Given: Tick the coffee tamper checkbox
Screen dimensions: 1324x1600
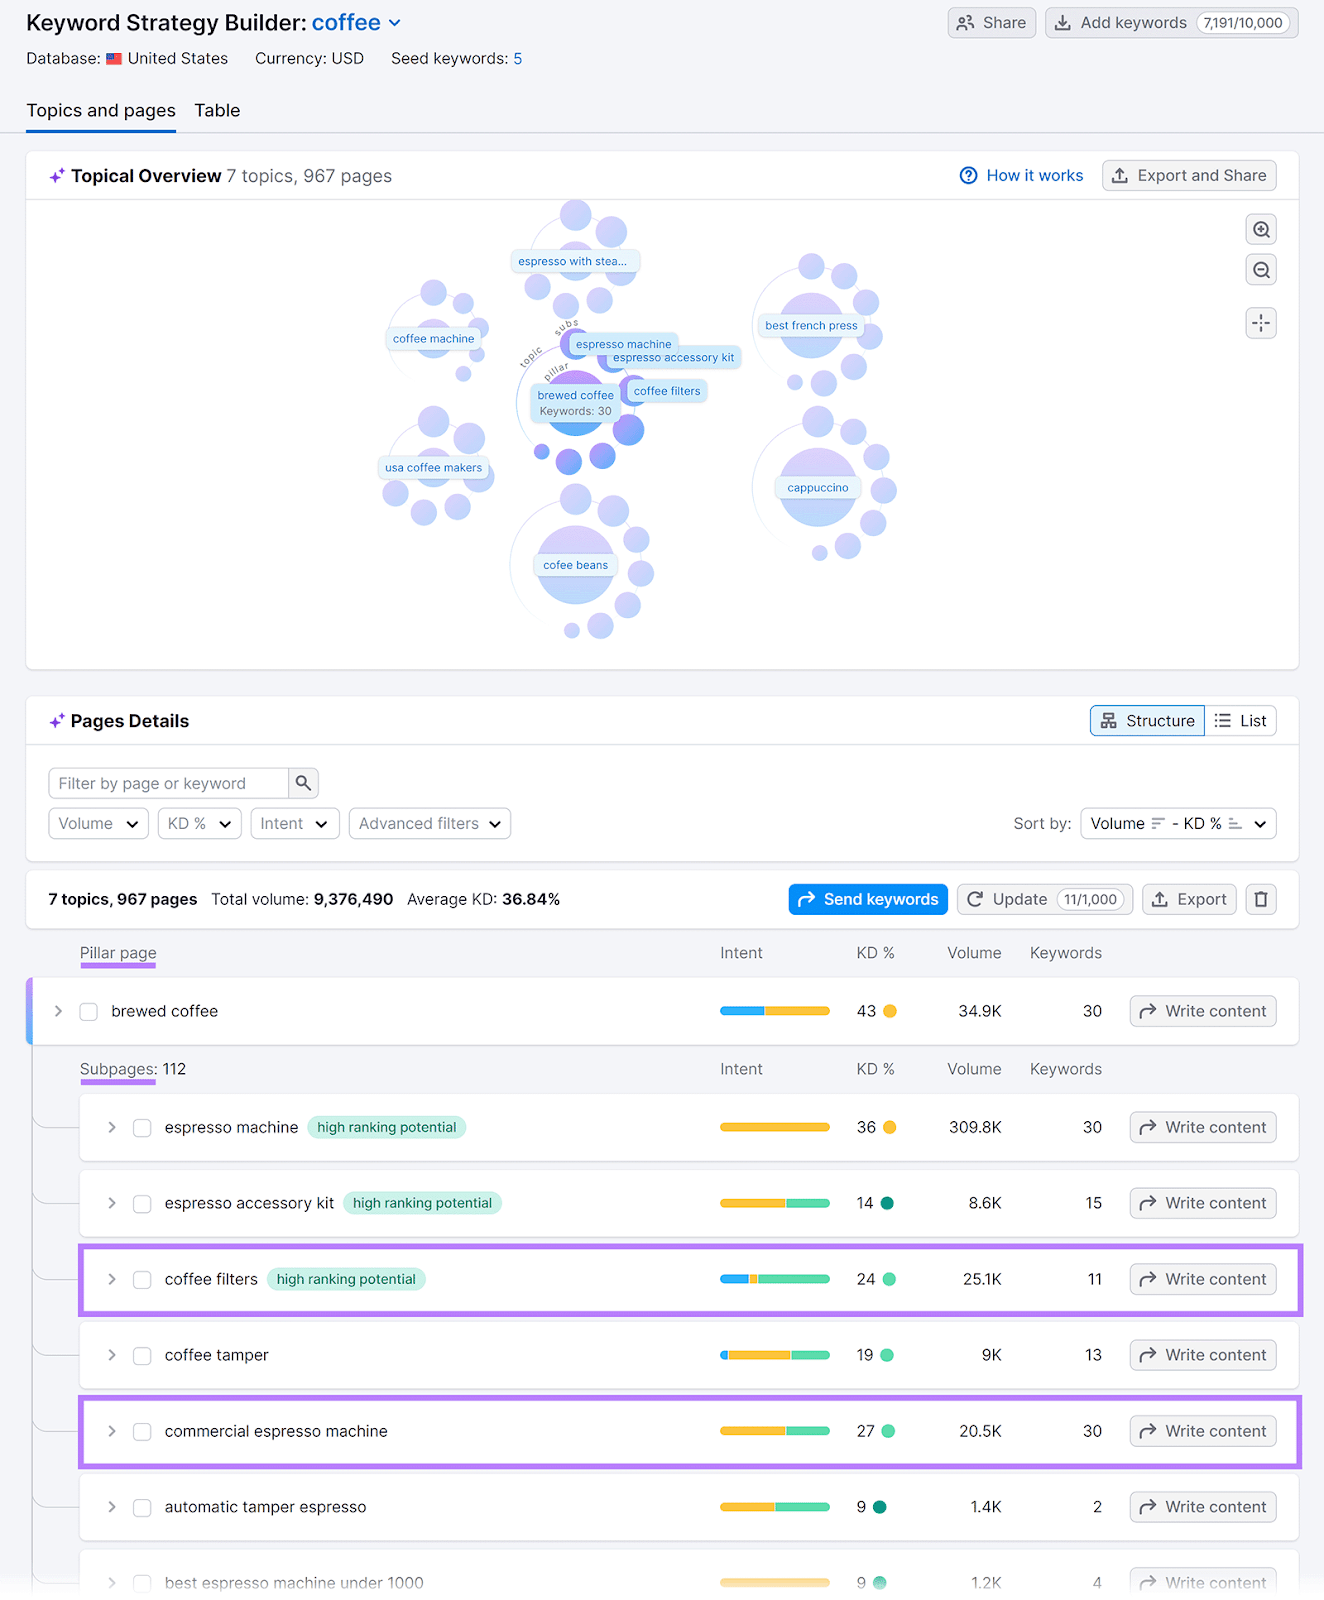Looking at the screenshot, I should point(142,1355).
